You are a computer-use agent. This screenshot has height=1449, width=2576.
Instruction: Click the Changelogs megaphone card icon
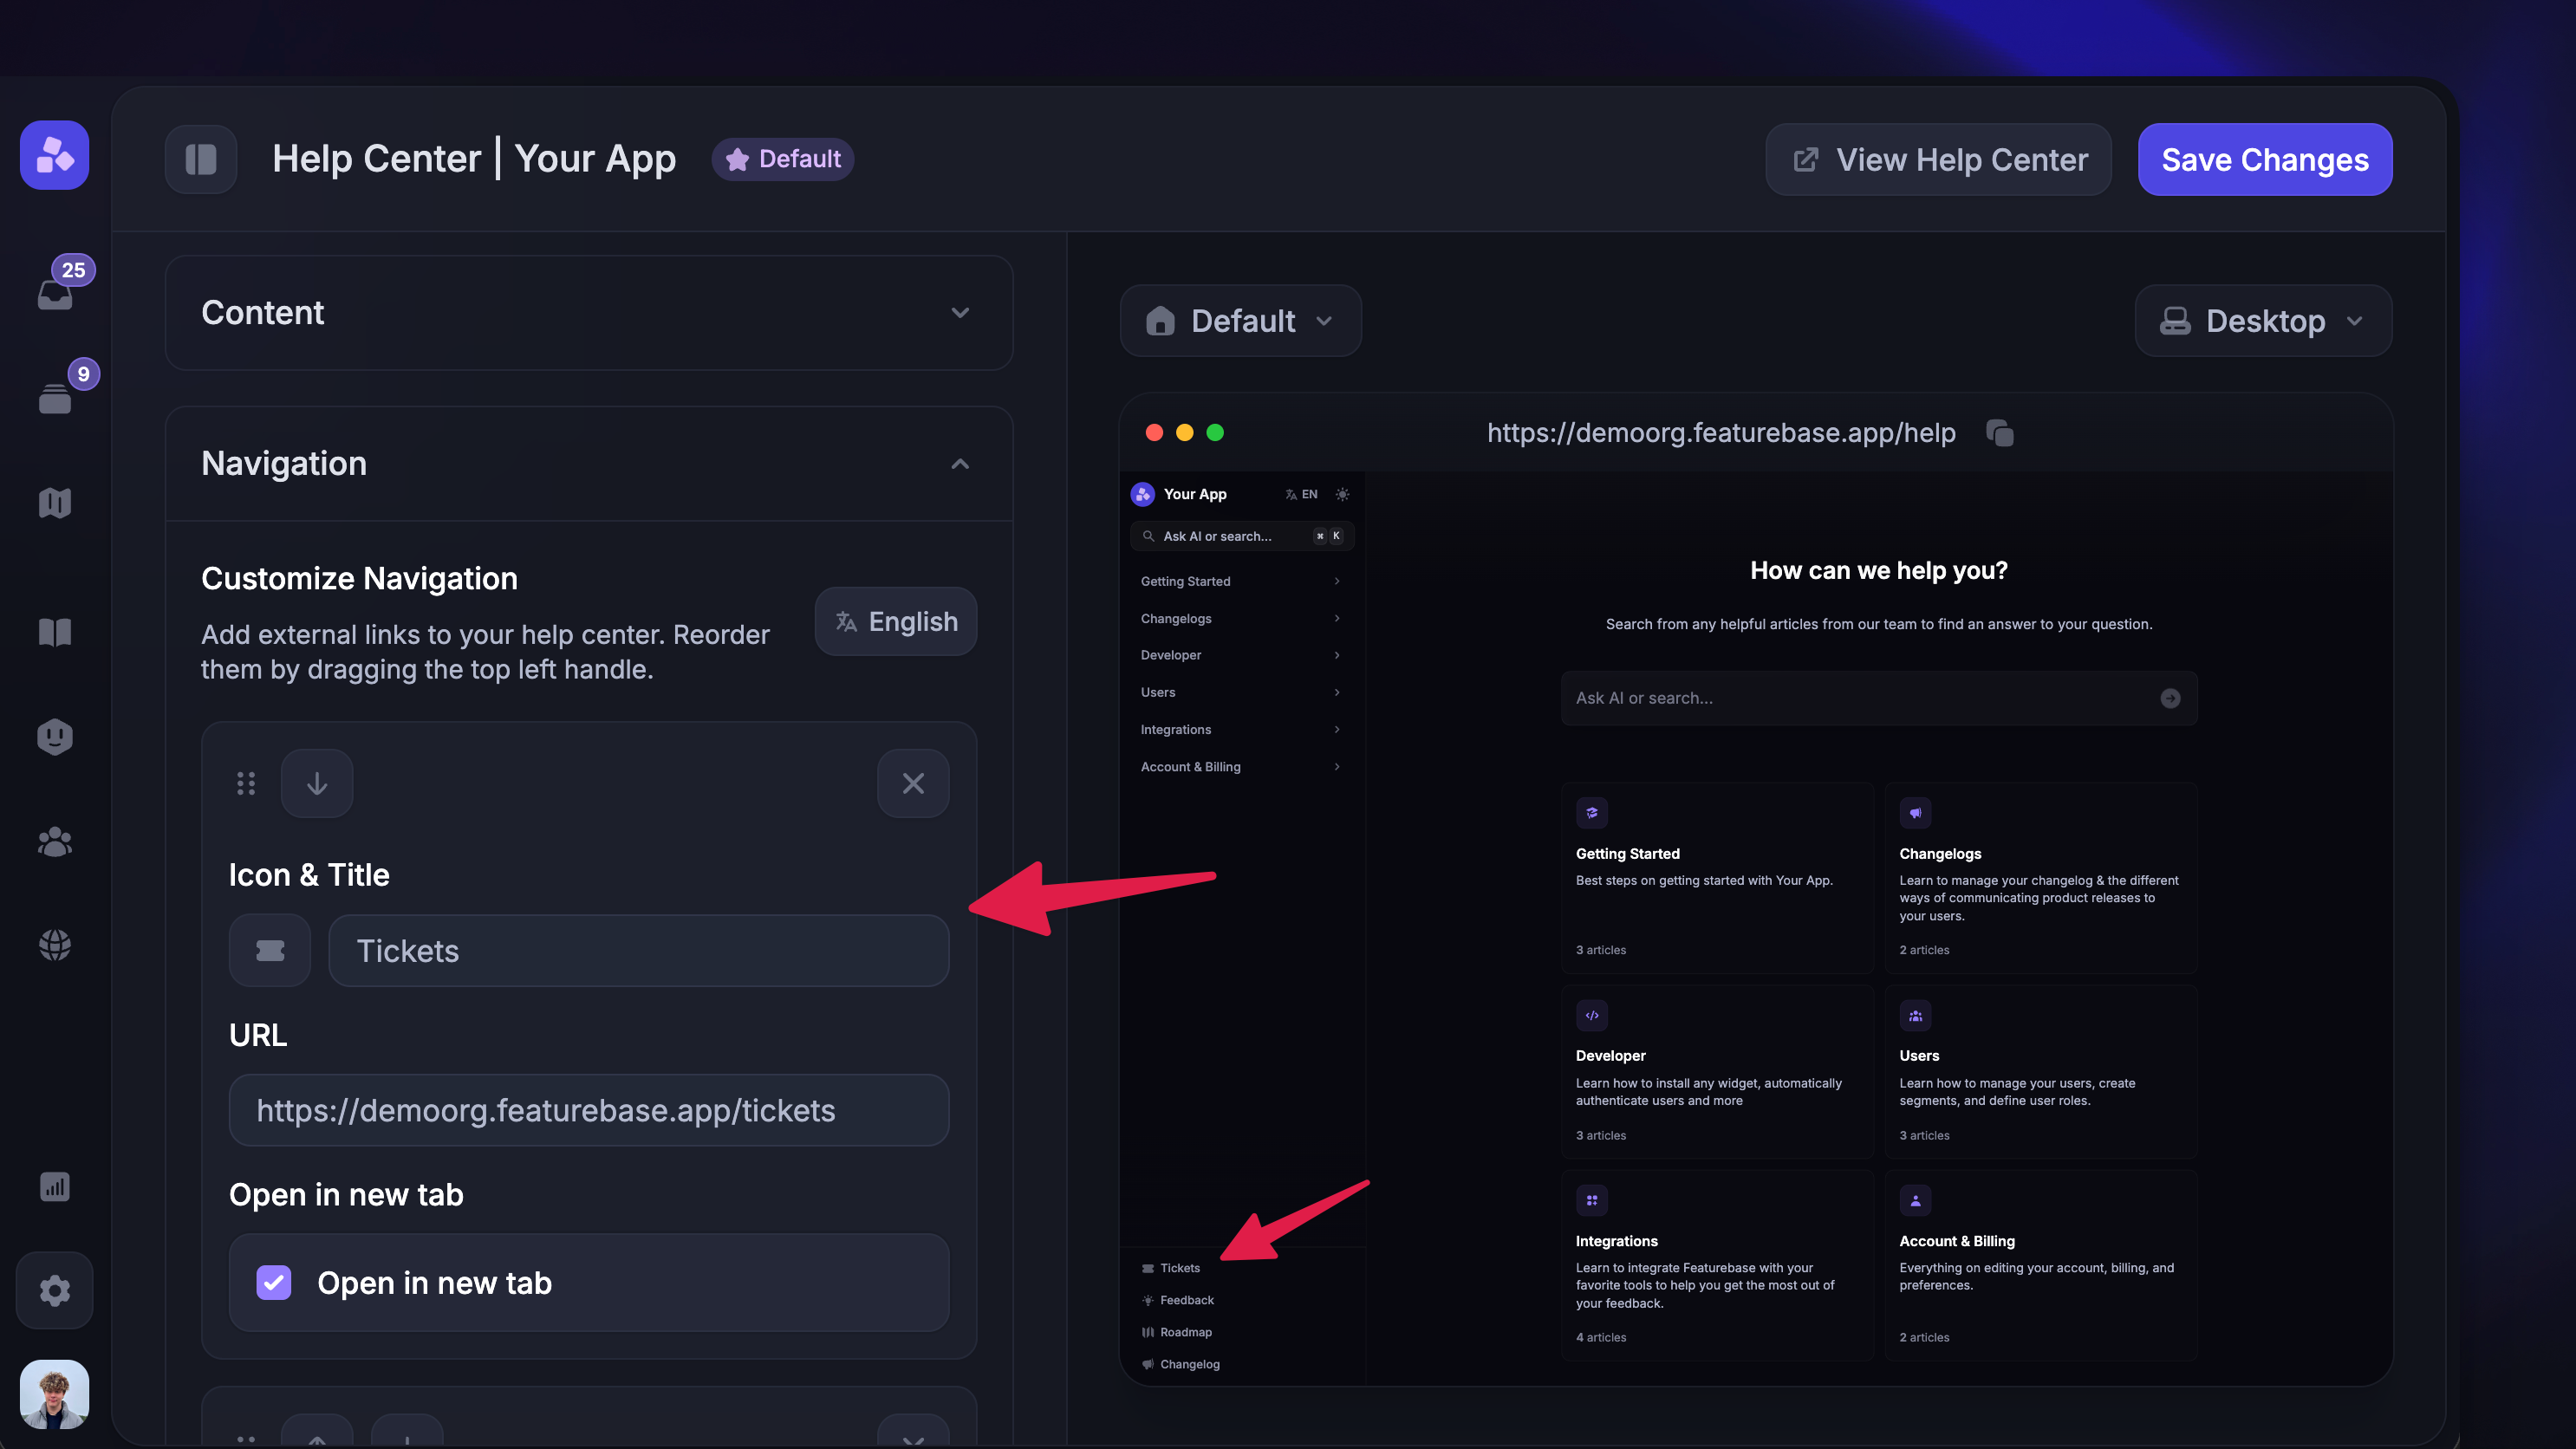pyautogui.click(x=1915, y=813)
